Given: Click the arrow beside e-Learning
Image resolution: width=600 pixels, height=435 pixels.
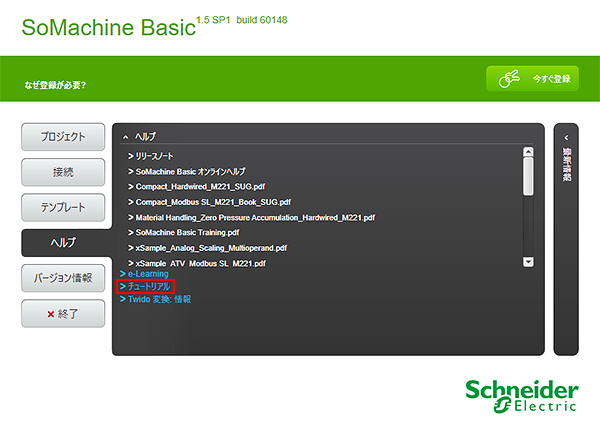Looking at the screenshot, I should point(123,274).
